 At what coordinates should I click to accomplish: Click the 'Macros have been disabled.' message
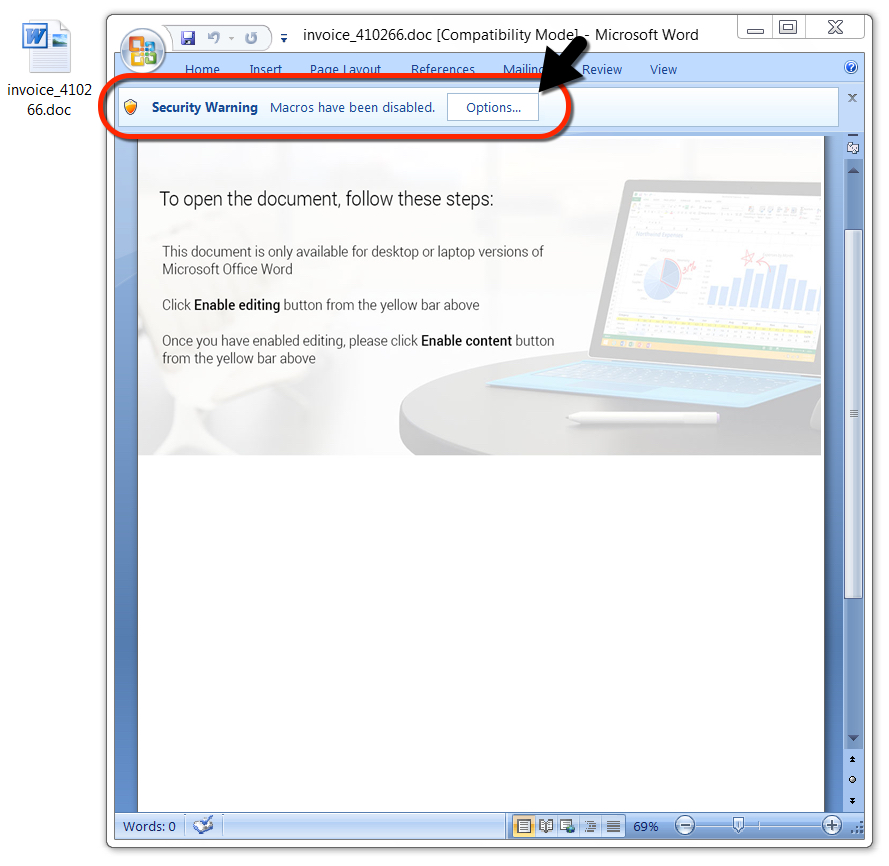[x=352, y=107]
